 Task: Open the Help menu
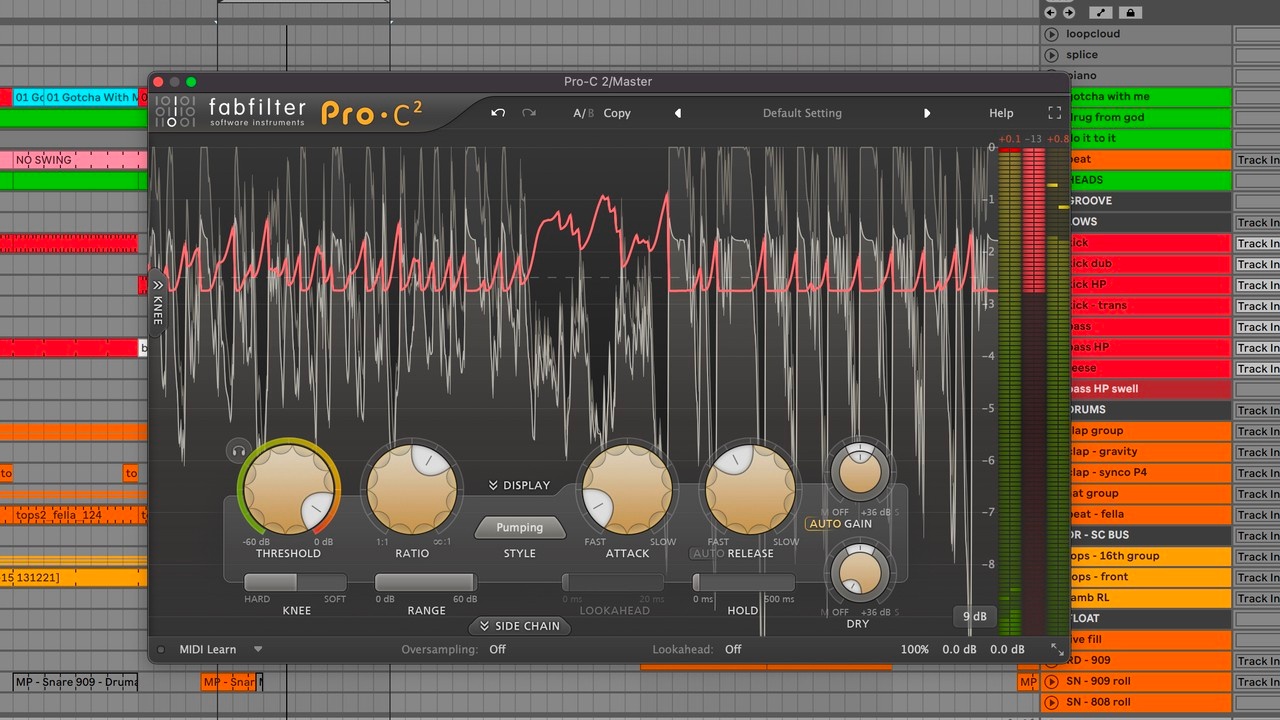1000,113
